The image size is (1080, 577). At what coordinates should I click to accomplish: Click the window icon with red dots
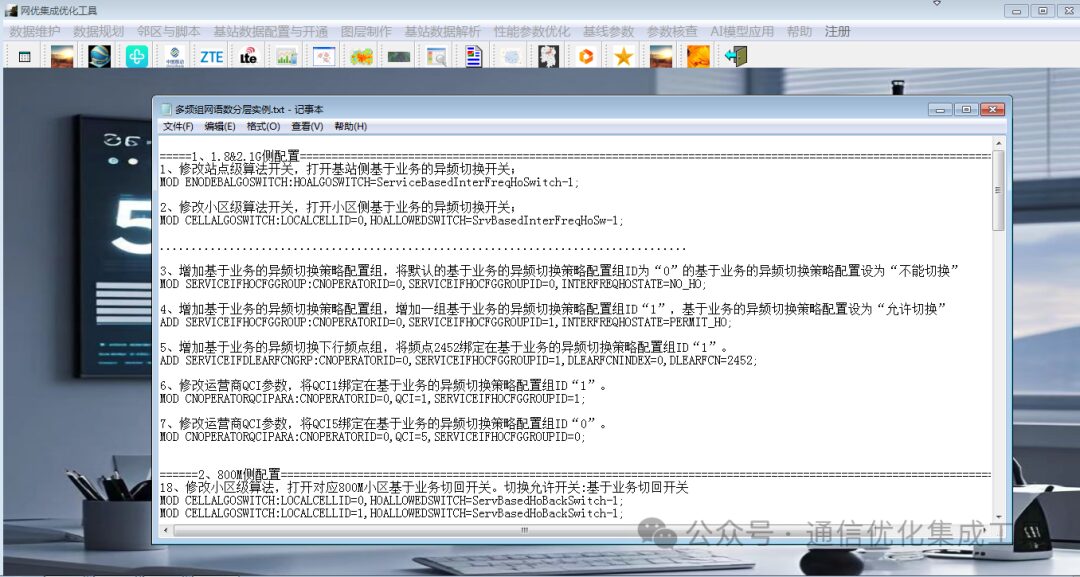(324, 56)
